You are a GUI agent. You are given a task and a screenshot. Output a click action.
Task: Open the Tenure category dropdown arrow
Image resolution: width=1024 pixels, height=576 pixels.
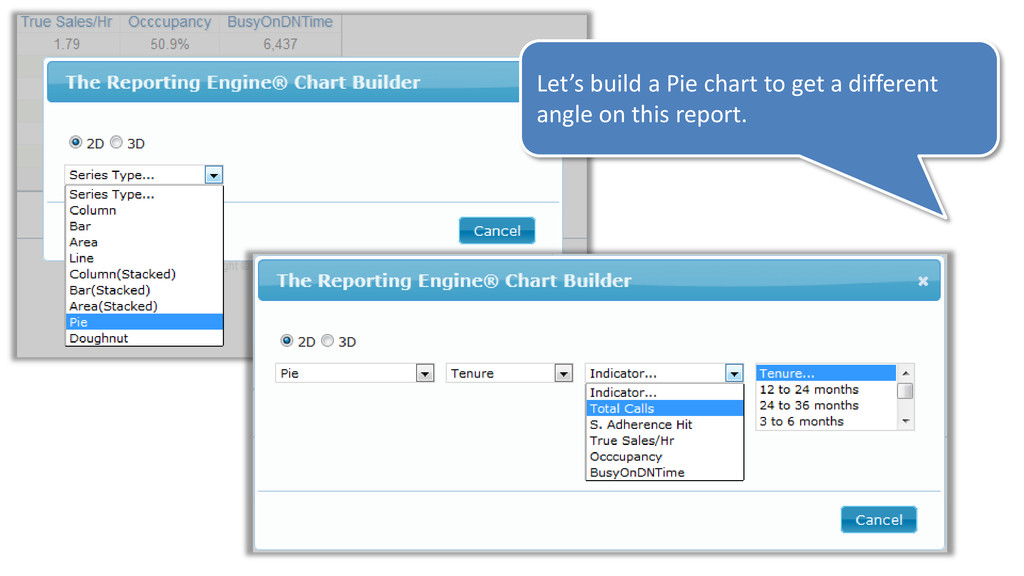[564, 374]
